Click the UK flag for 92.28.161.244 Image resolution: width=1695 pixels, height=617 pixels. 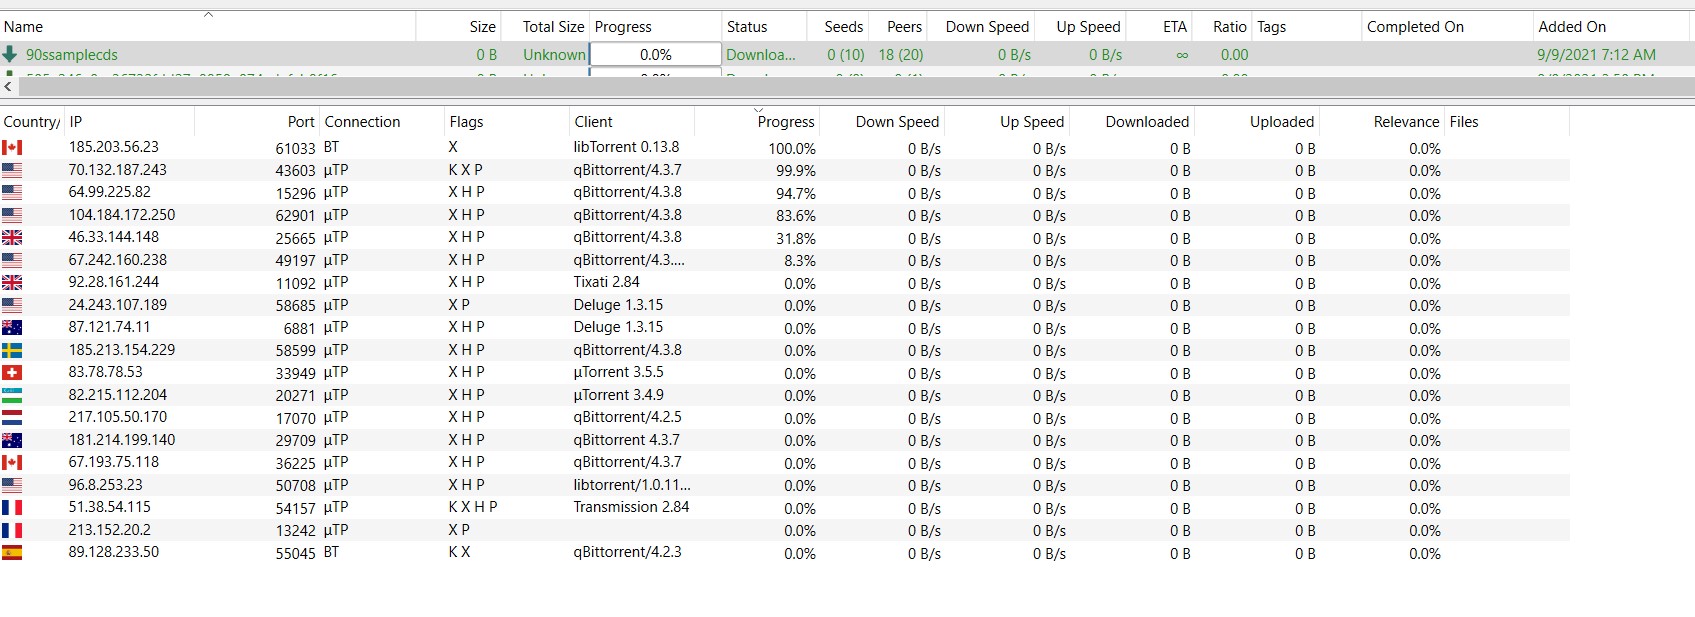click(x=12, y=282)
